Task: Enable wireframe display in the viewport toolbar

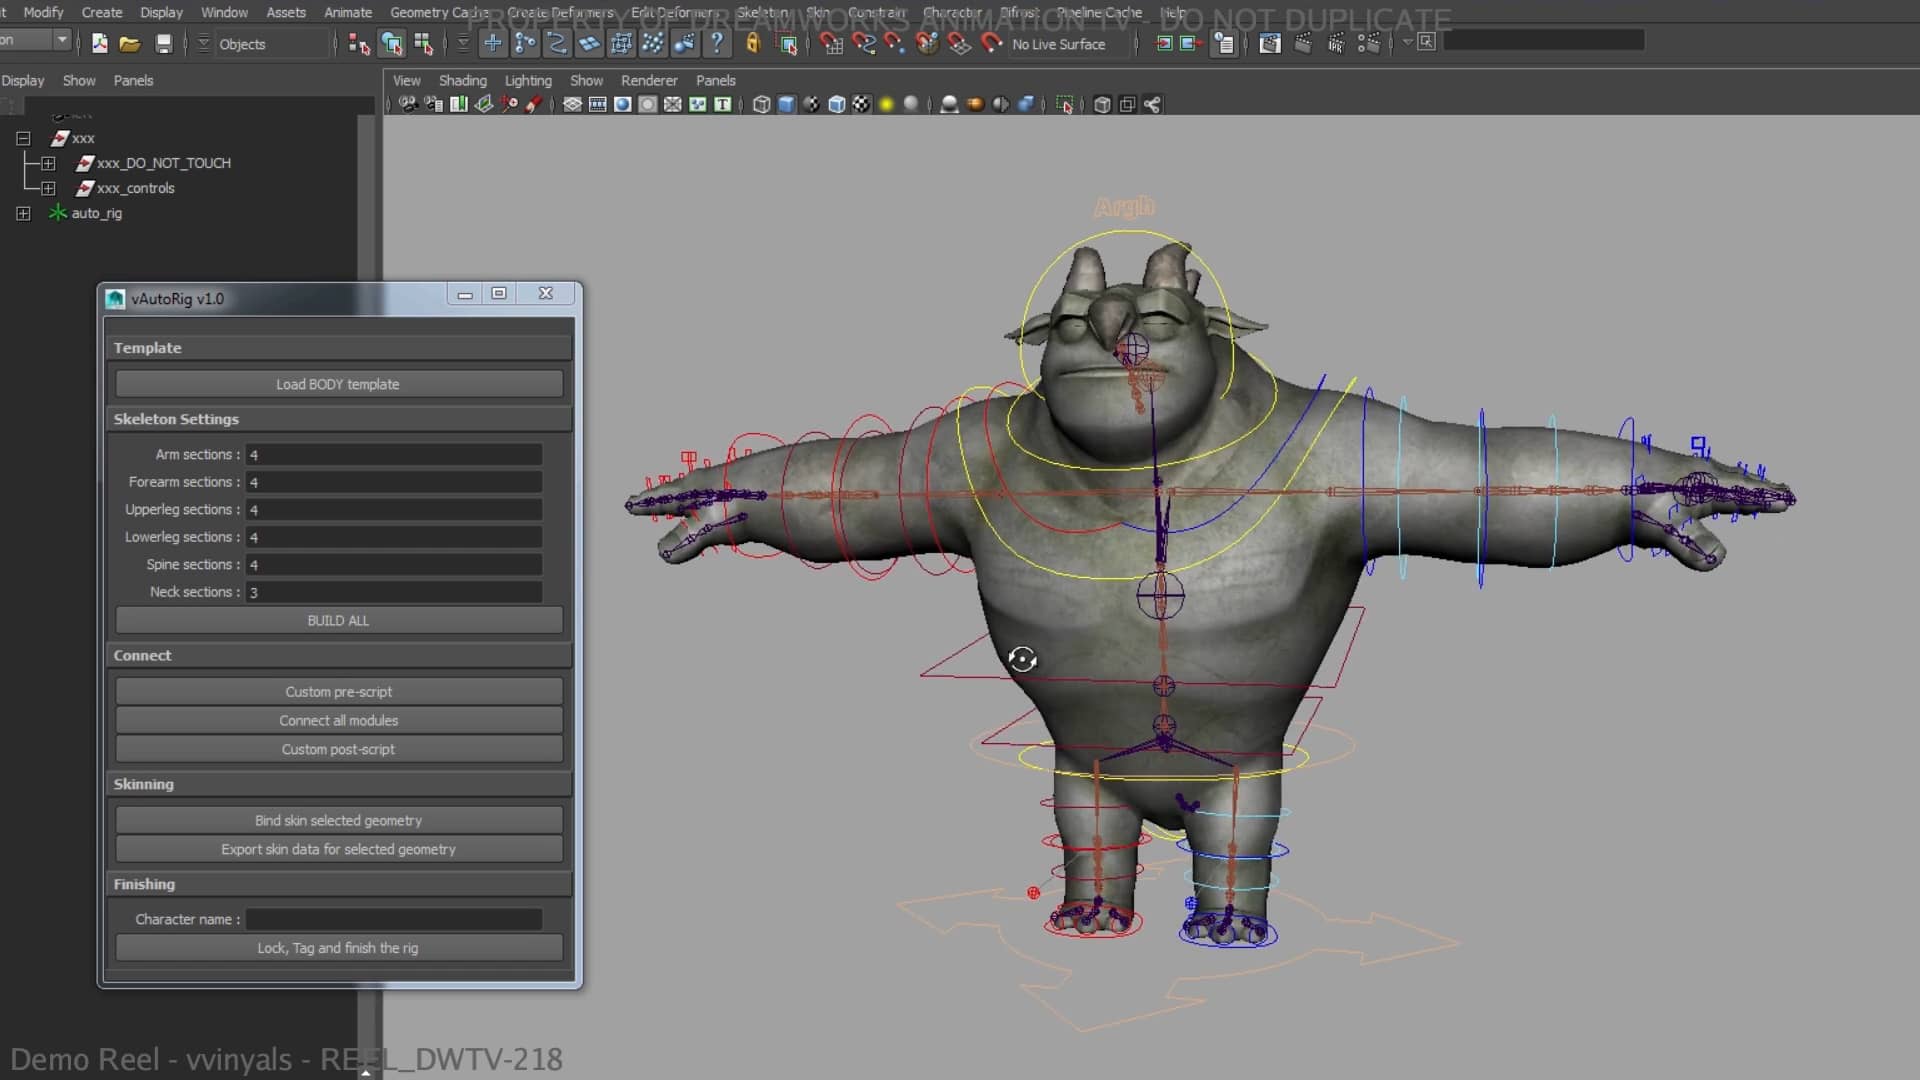Action: pyautogui.click(x=759, y=103)
